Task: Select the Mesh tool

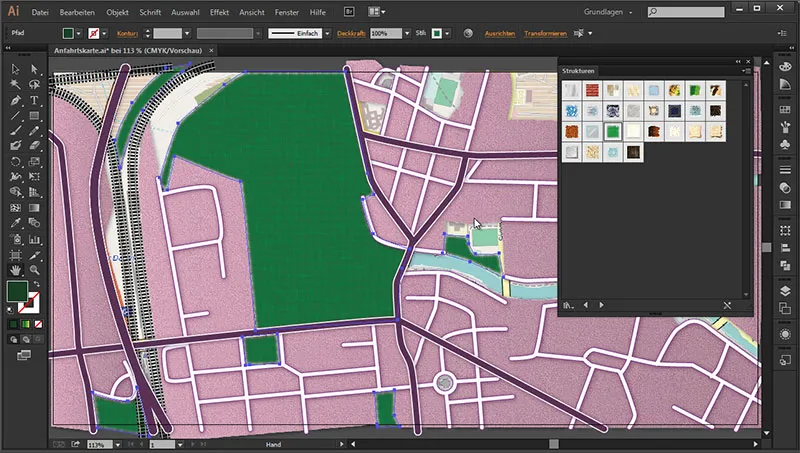Action: [x=15, y=208]
